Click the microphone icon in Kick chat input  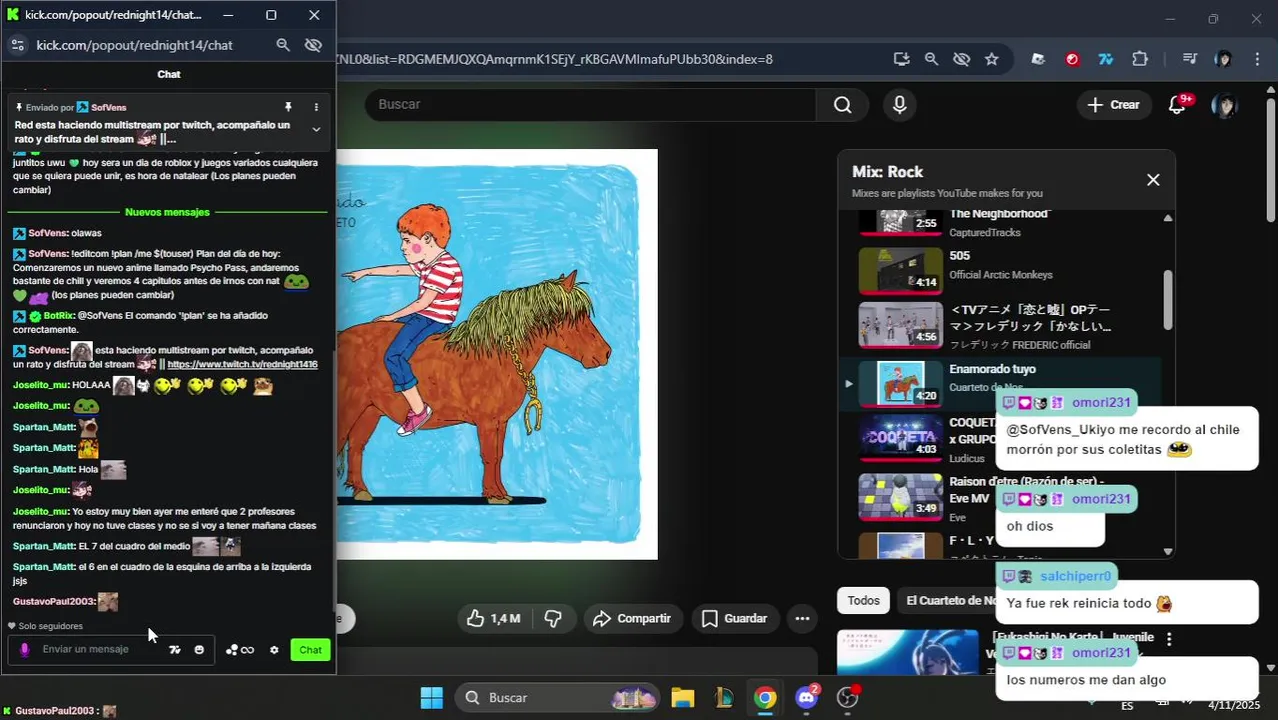(25, 650)
